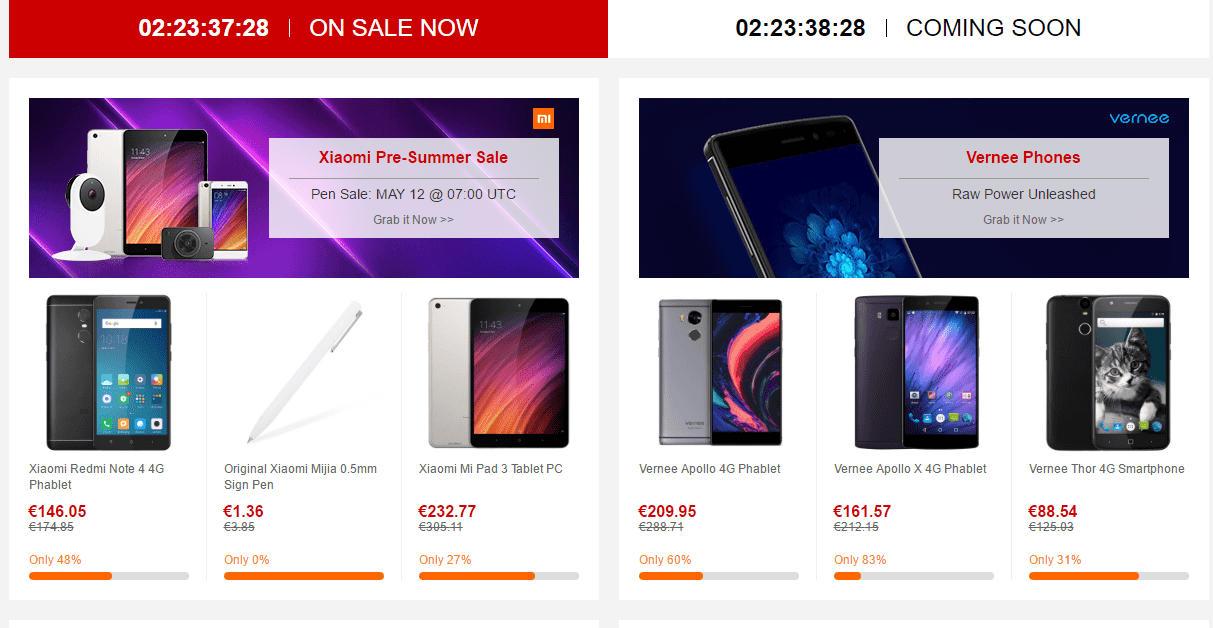1213x628 pixels.
Task: Click the orange Mi logo icon
Action: pyautogui.click(x=543, y=119)
